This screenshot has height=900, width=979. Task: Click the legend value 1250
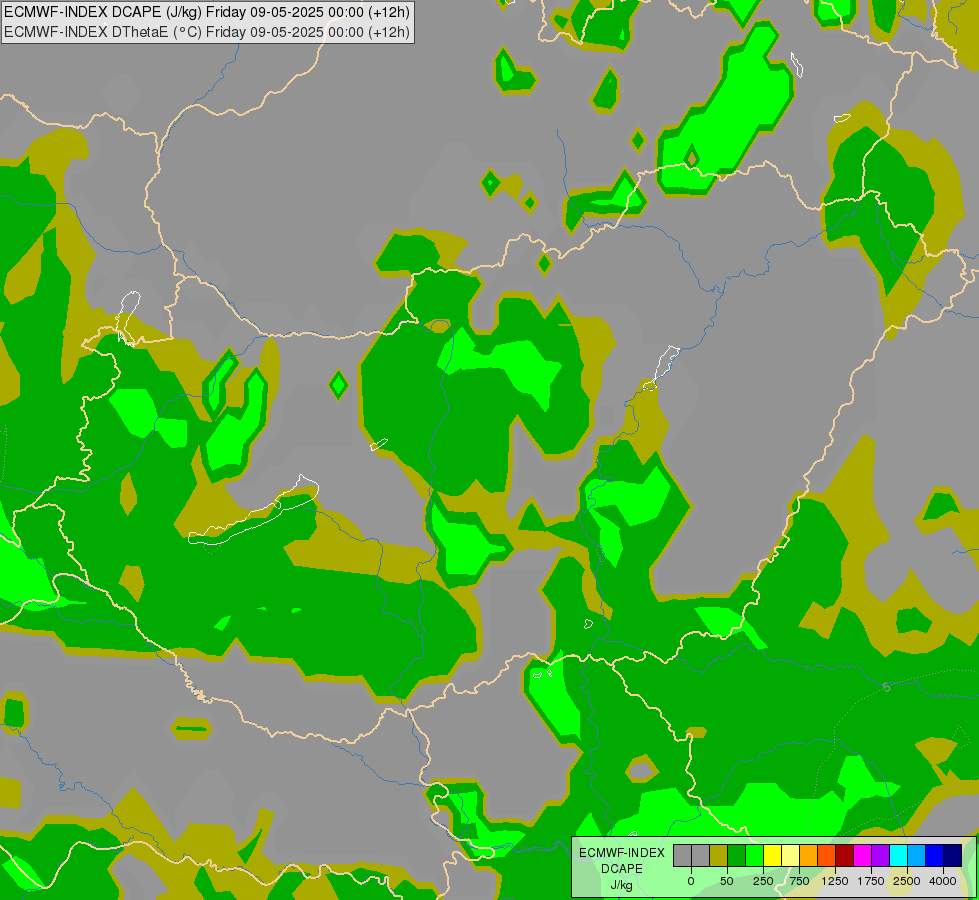pyautogui.click(x=835, y=881)
